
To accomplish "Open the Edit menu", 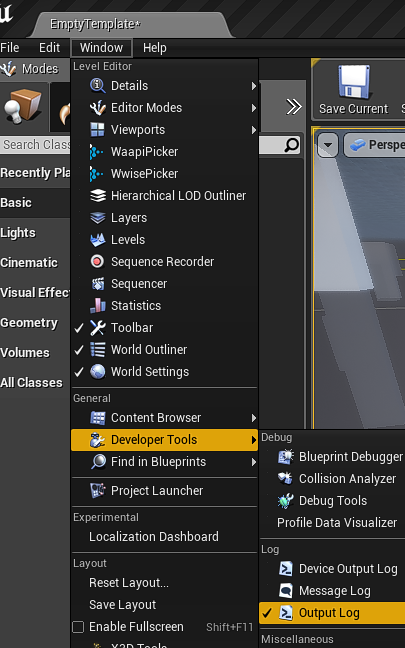I will pos(50,48).
